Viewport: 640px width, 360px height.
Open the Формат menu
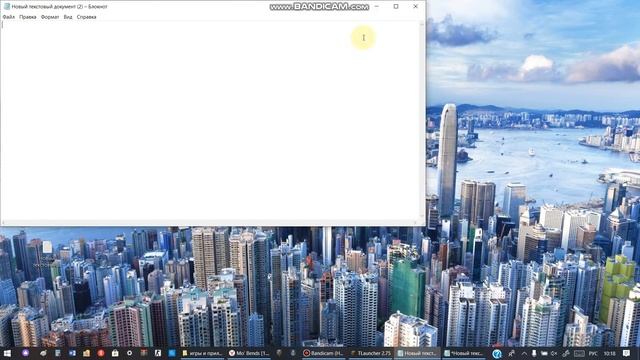[x=50, y=17]
